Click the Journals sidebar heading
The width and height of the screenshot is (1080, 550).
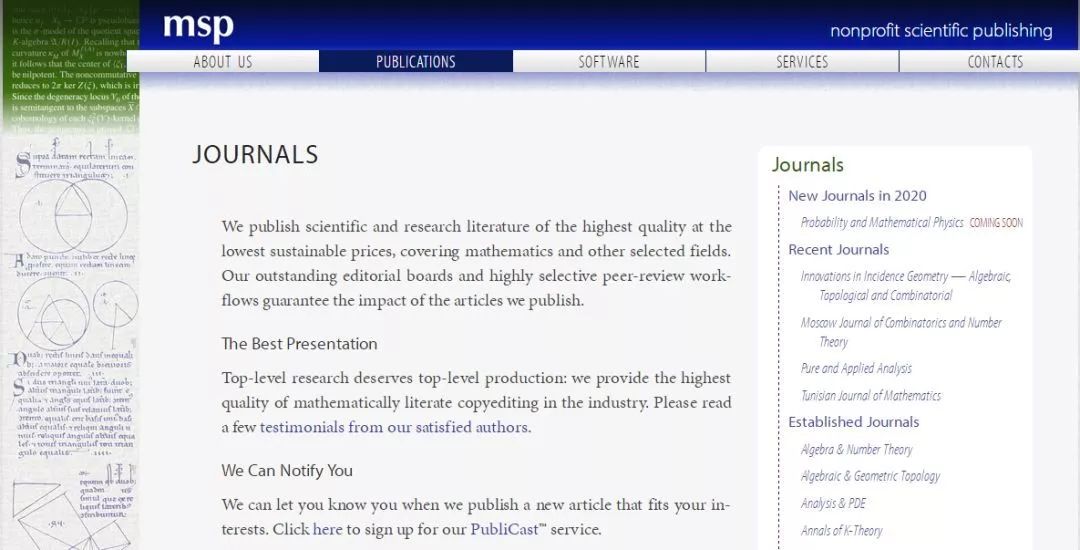coord(807,165)
